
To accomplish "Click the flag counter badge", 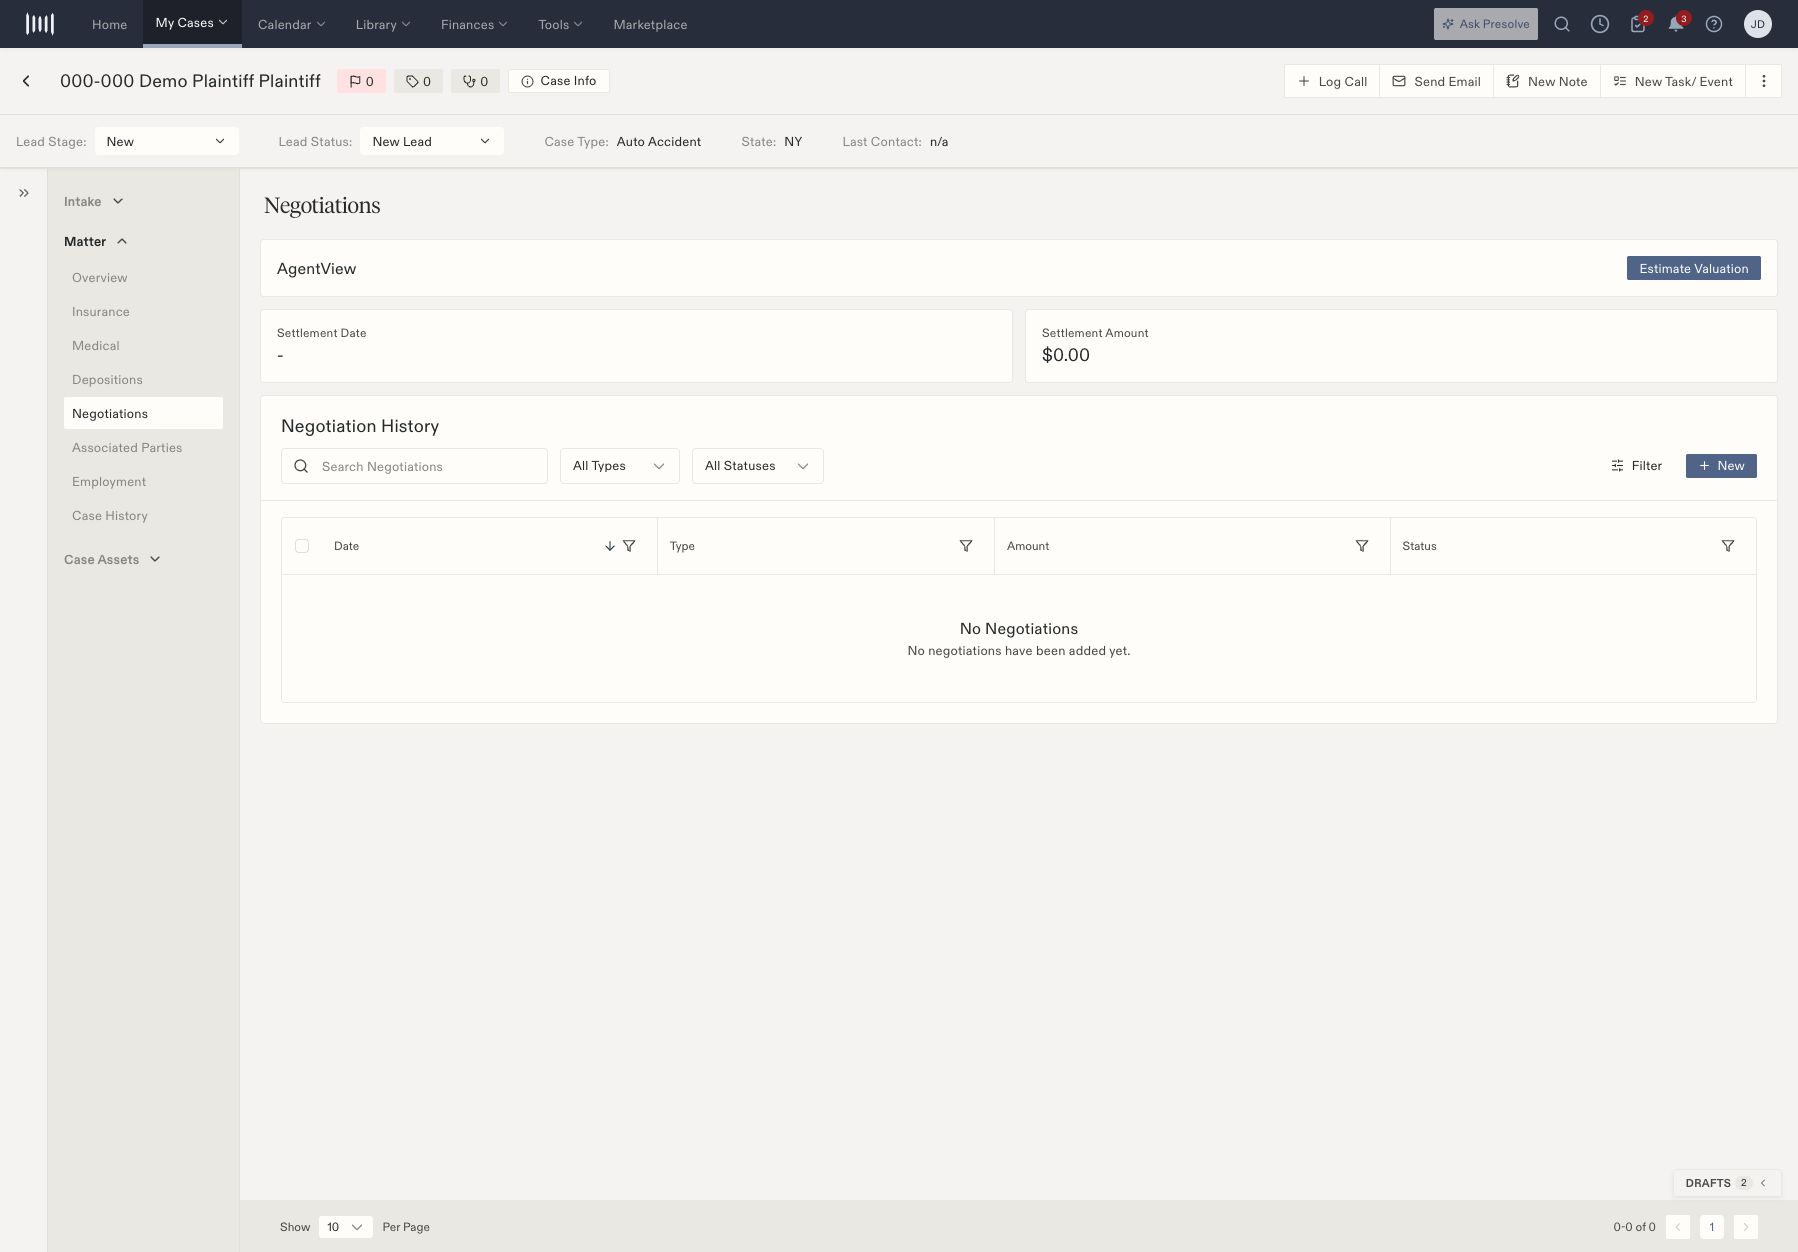I will click(x=361, y=81).
